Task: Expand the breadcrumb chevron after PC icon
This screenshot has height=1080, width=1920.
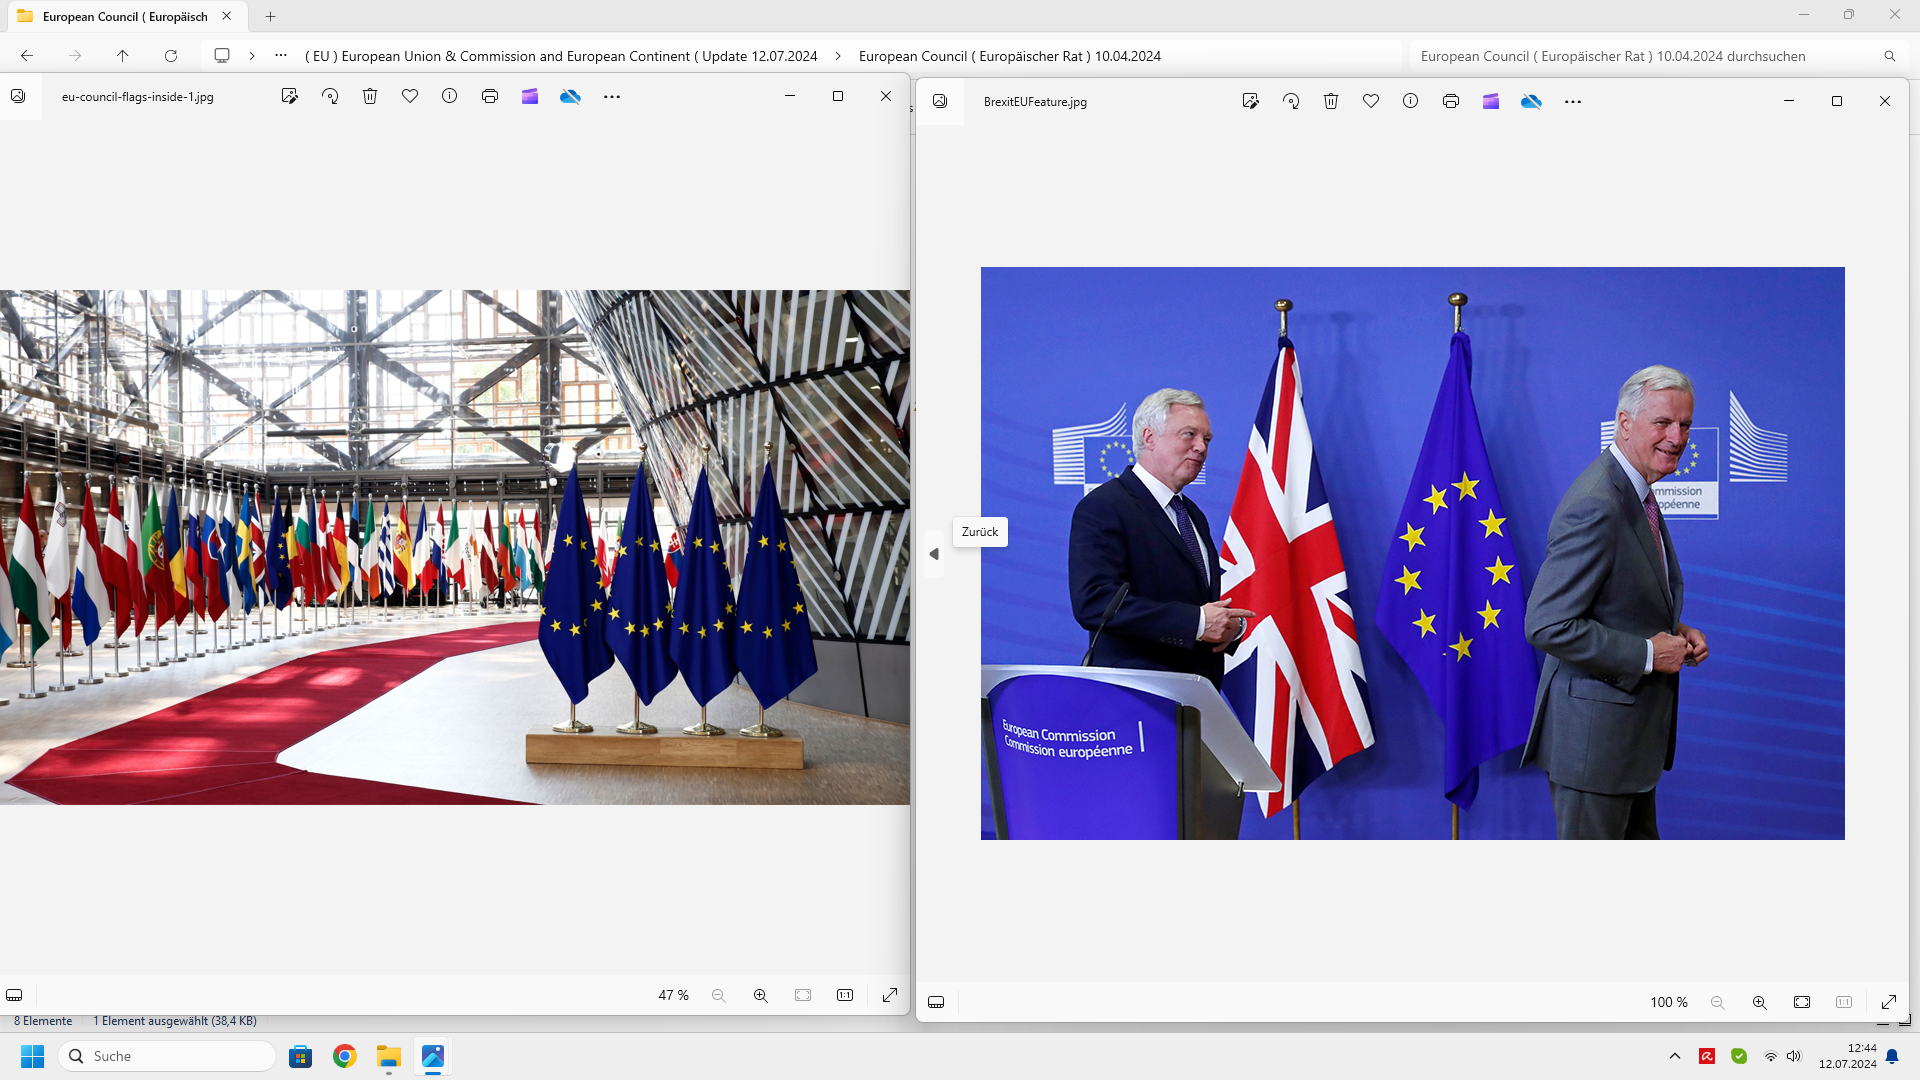Action: [252, 56]
